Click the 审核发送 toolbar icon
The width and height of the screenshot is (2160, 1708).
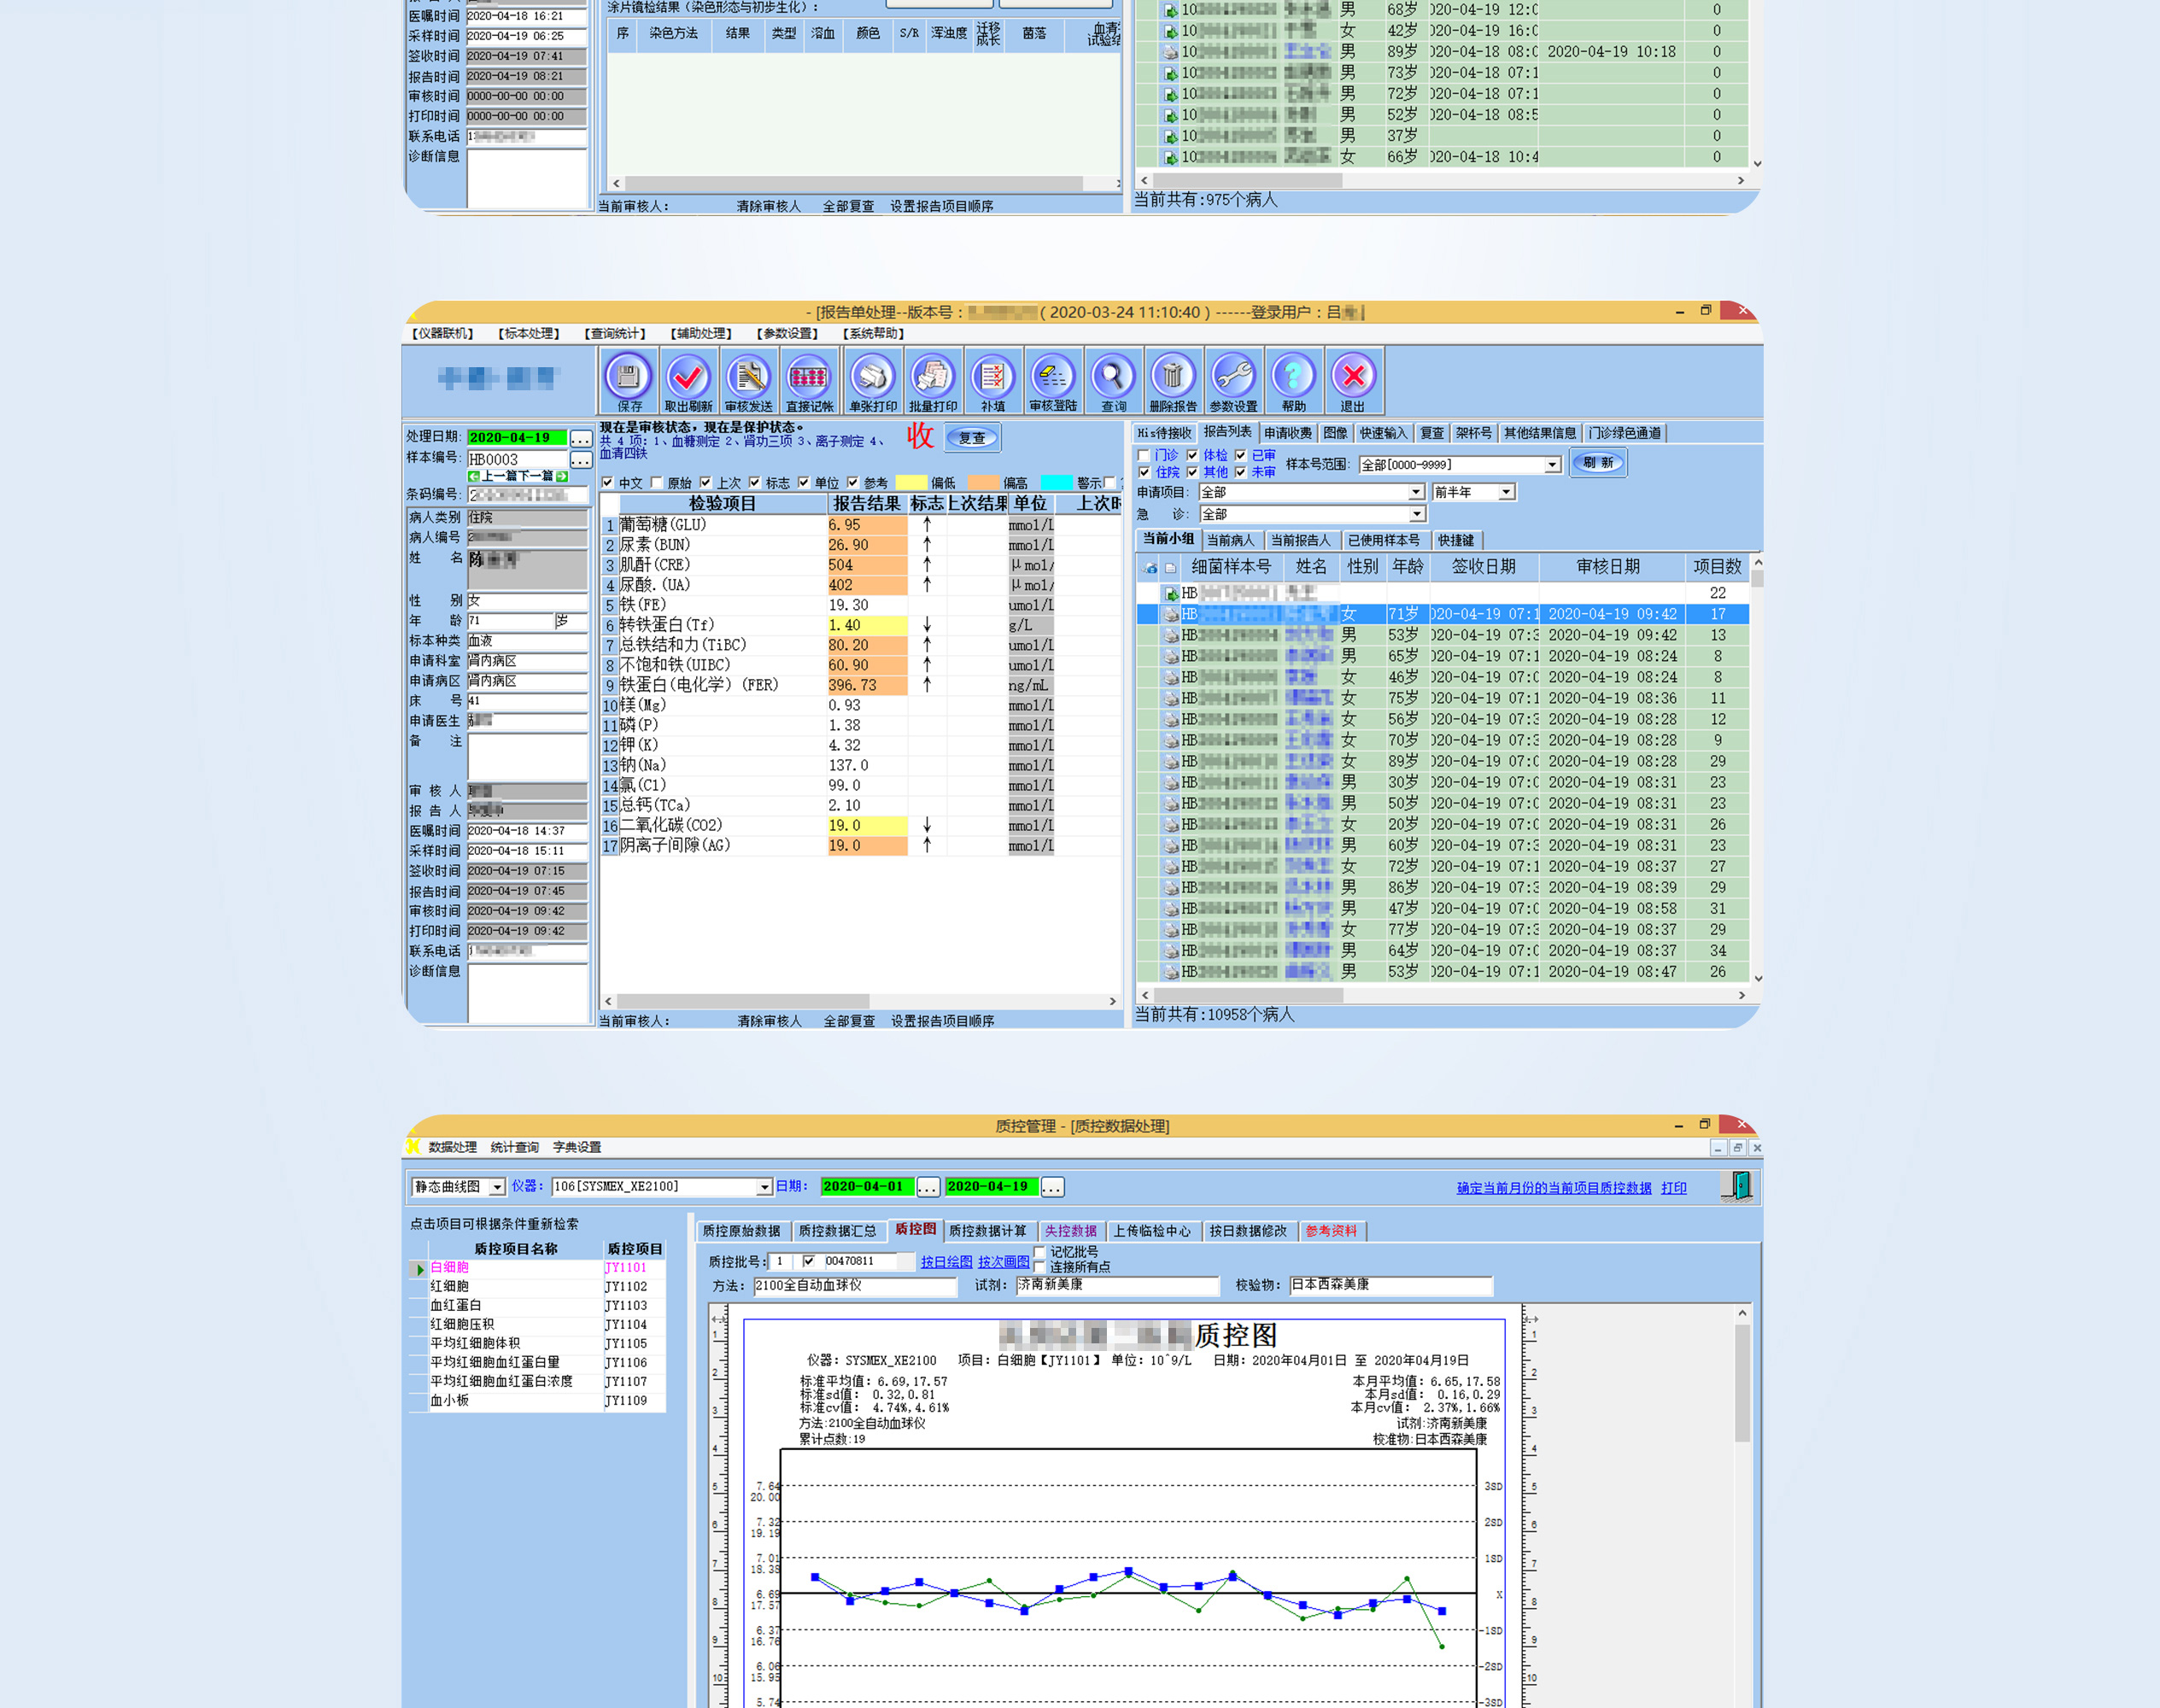(x=749, y=379)
